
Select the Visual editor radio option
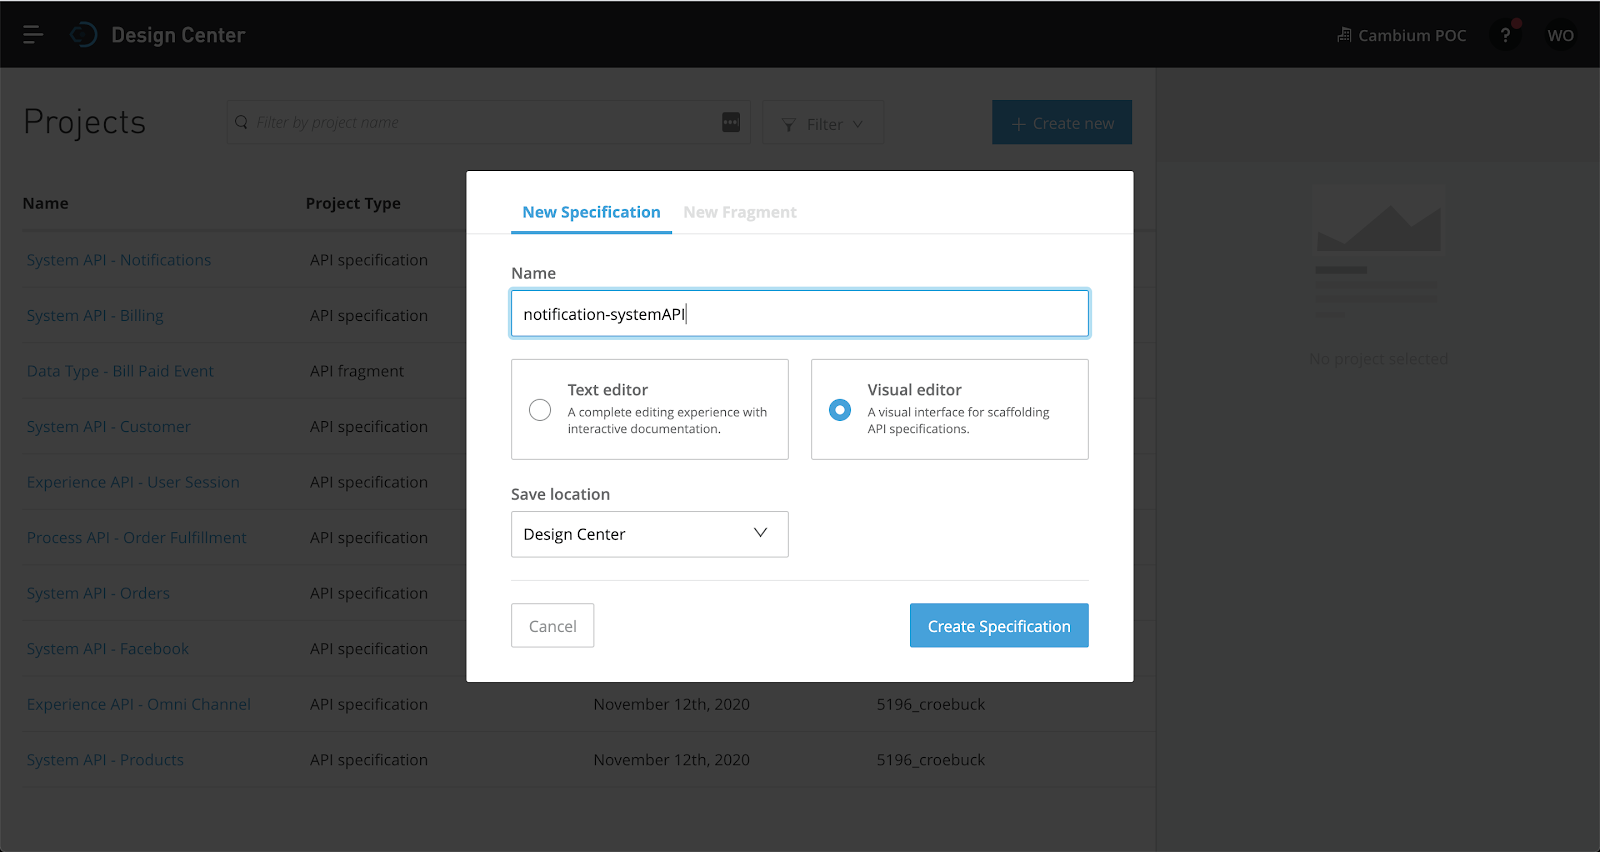point(840,410)
